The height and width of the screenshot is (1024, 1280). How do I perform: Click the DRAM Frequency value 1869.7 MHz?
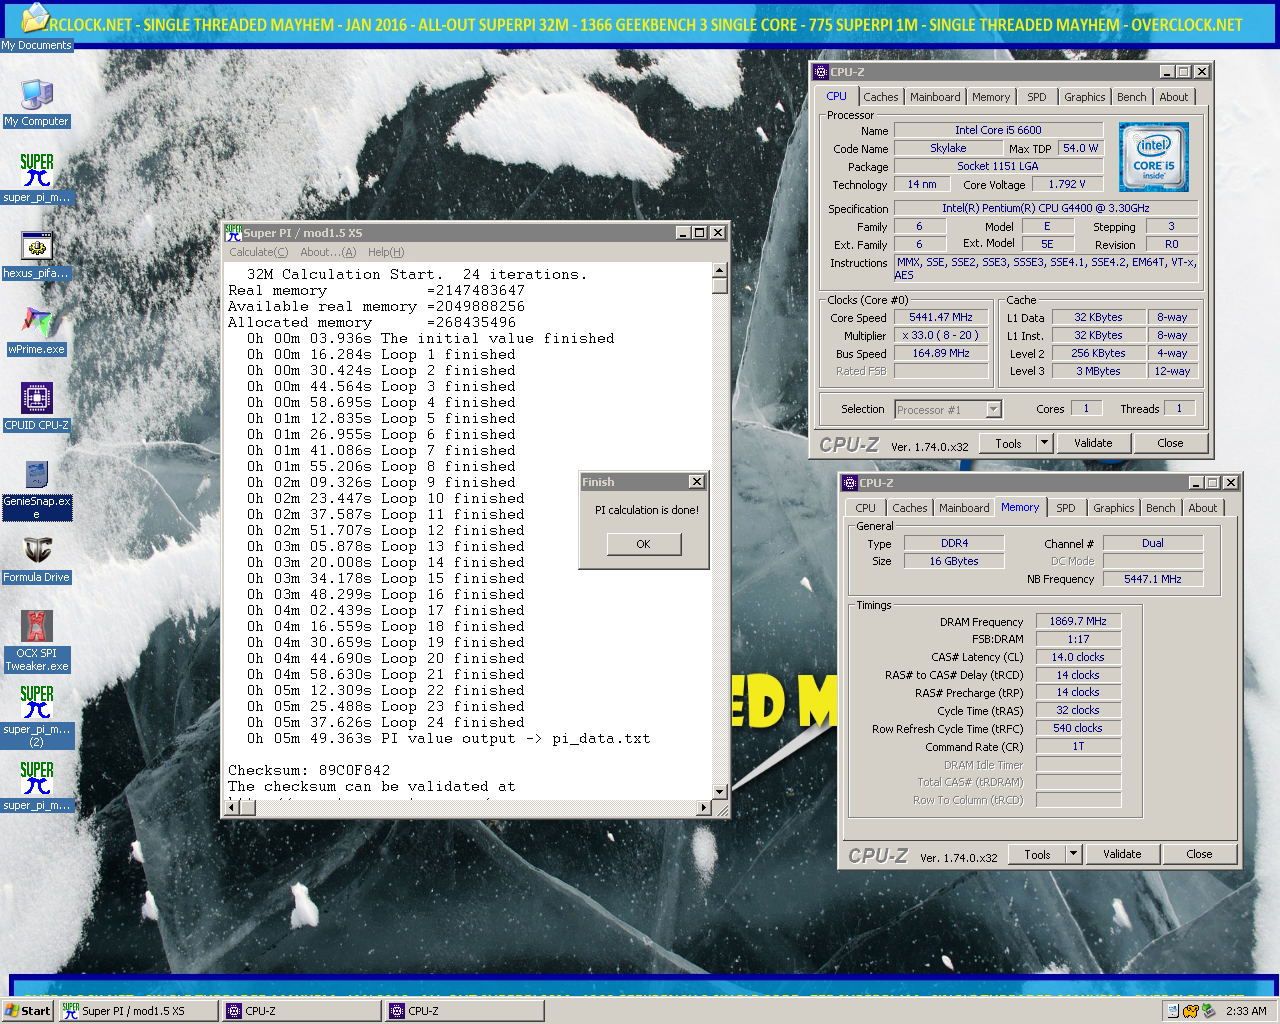[1078, 621]
